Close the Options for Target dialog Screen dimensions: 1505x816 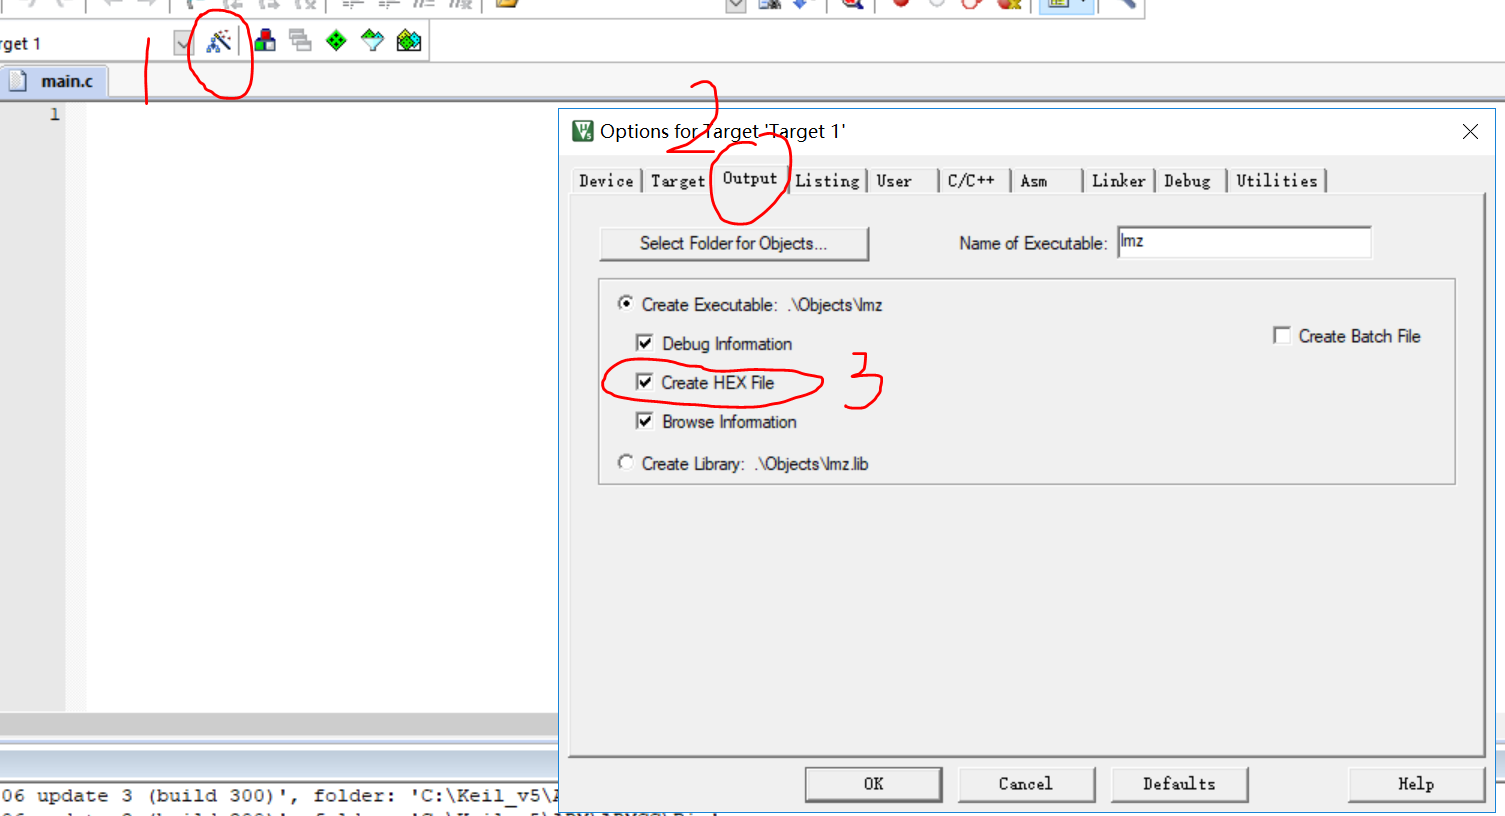[1470, 132]
